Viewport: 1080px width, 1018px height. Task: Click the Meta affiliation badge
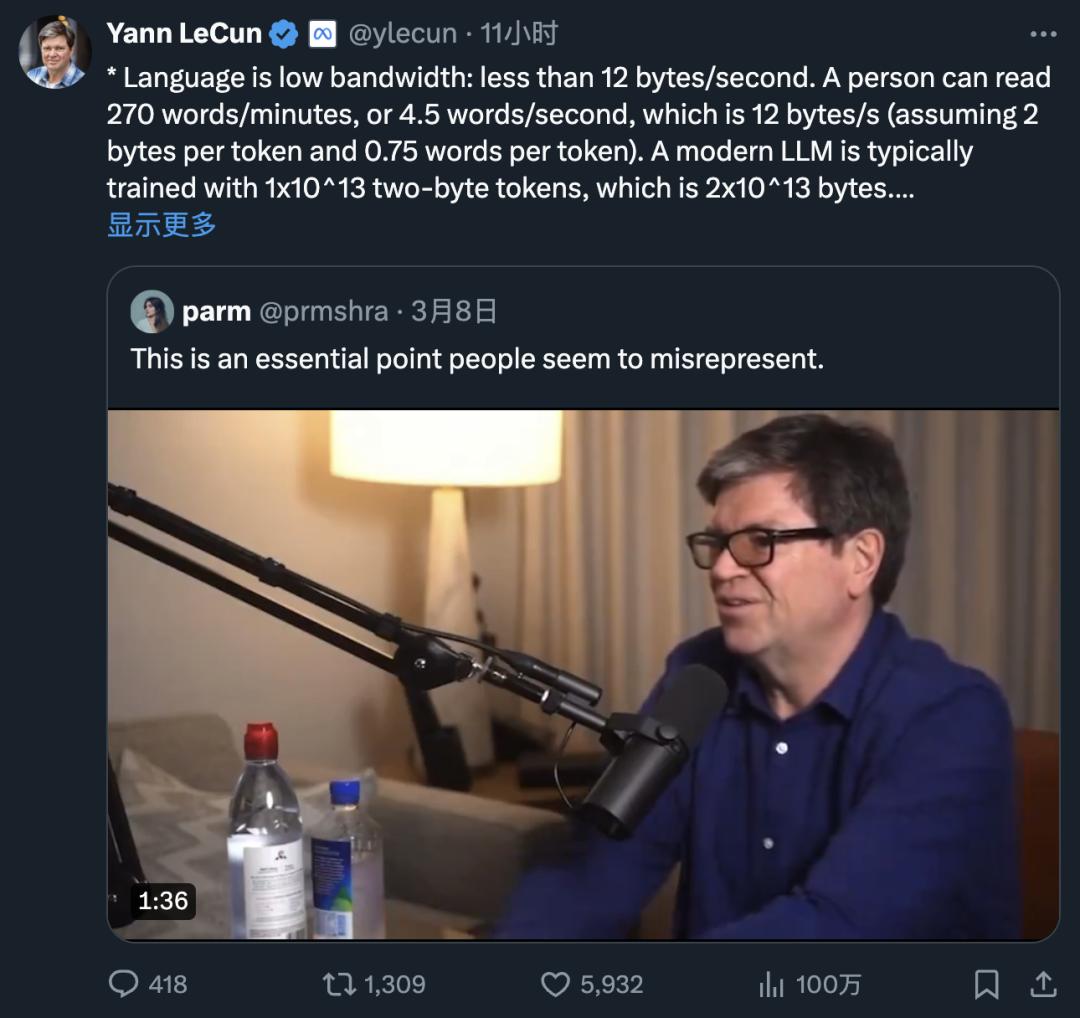tap(322, 34)
